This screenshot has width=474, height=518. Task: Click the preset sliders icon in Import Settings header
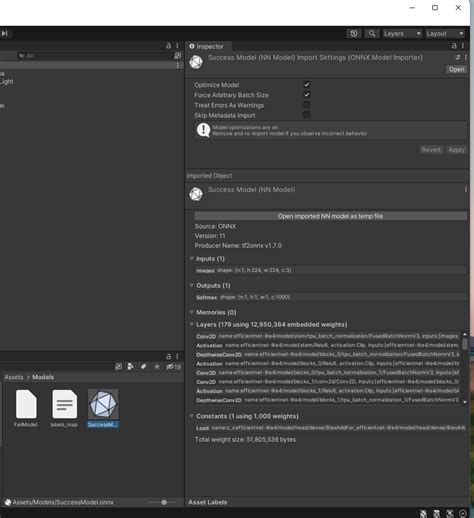[458, 57]
